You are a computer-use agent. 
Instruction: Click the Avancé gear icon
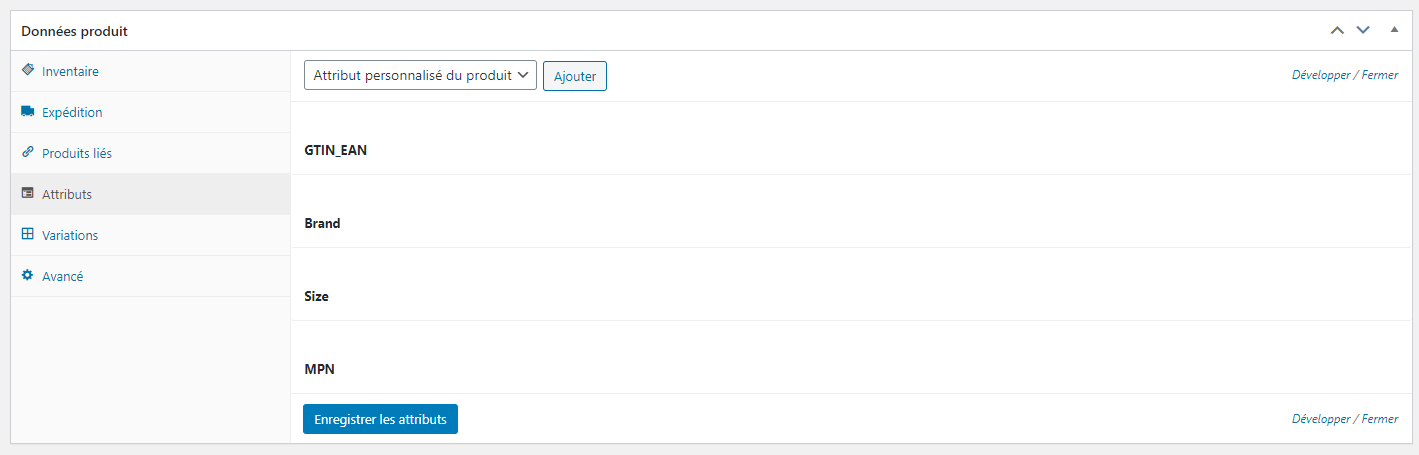(x=28, y=276)
